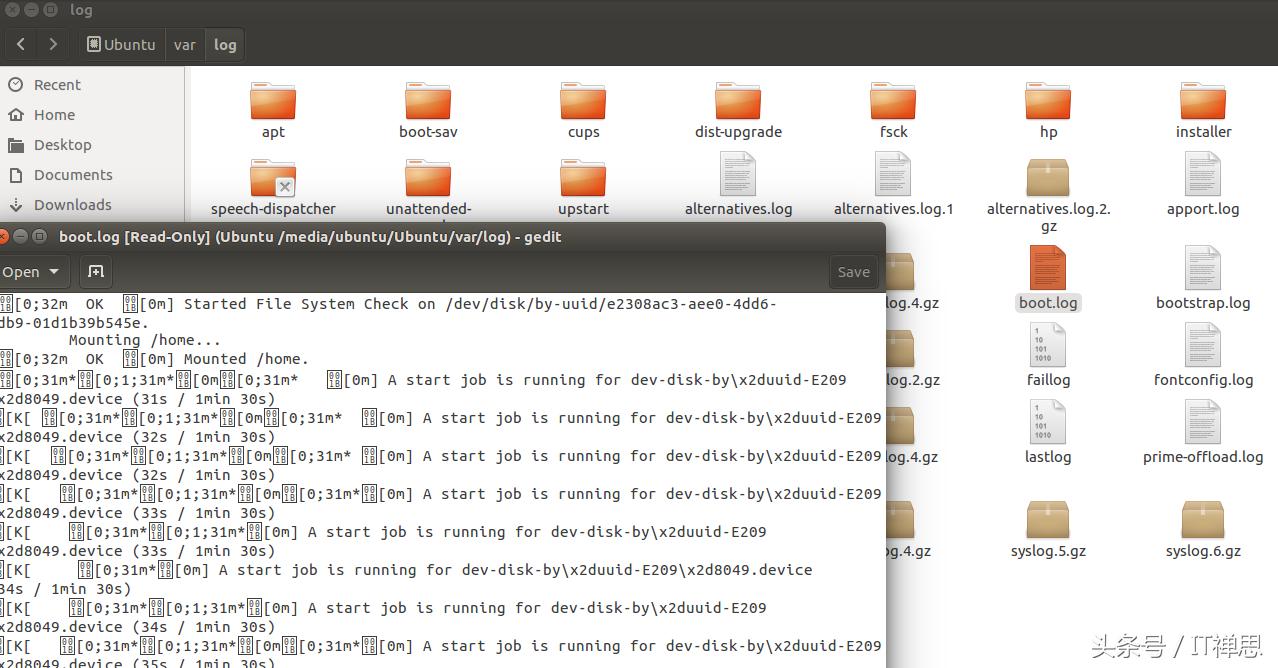This screenshot has height=668, width=1278.
Task: Click the Create new document icon in gedit
Action: 96,271
